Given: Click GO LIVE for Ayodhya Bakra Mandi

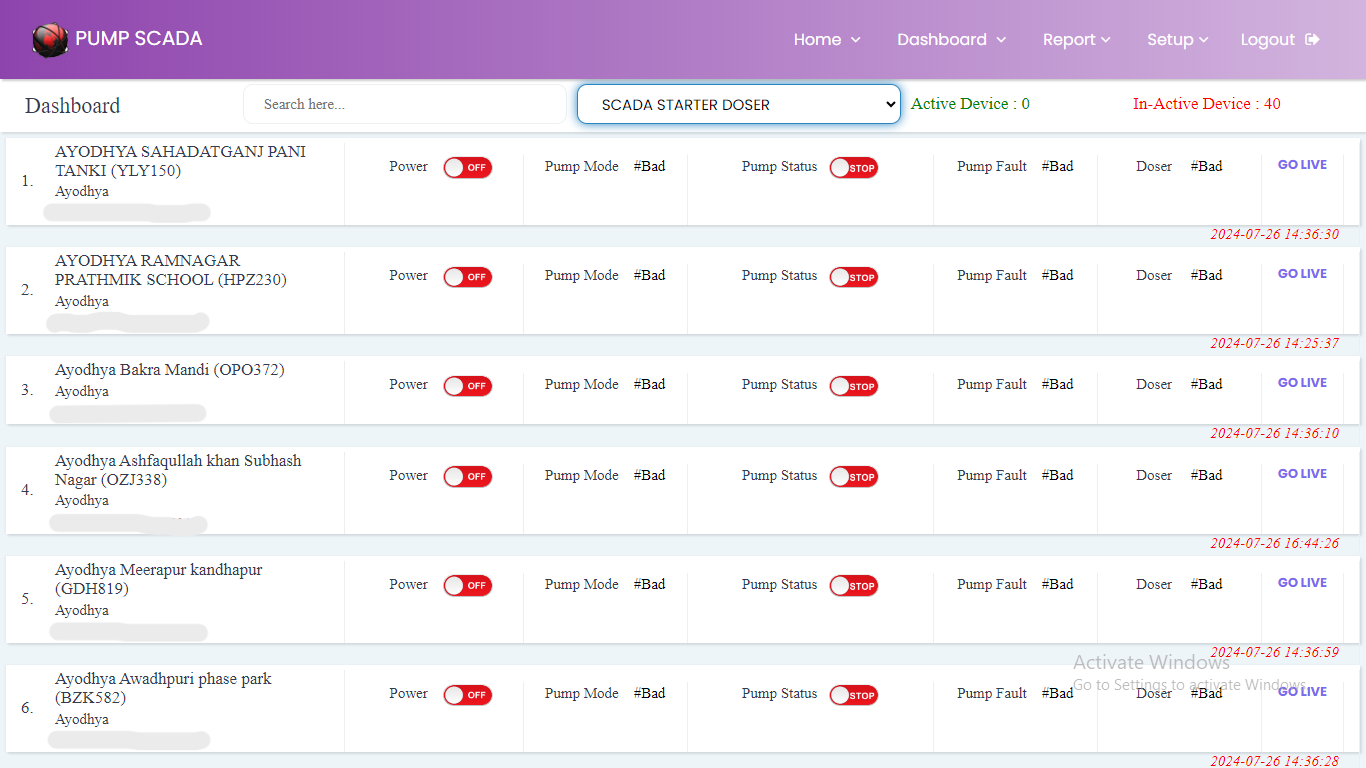Looking at the screenshot, I should coord(1302,383).
